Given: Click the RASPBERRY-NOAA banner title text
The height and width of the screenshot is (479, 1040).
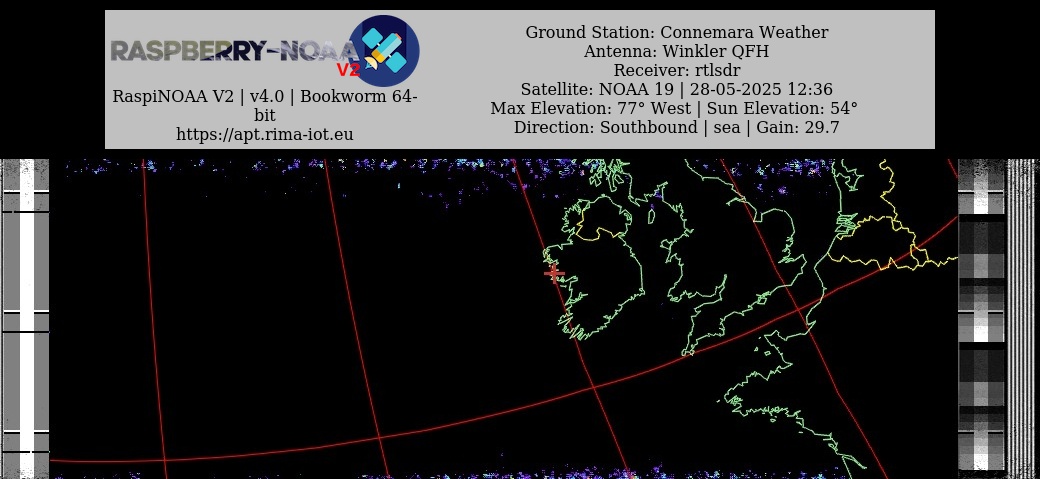Looking at the screenshot, I should [x=234, y=51].
